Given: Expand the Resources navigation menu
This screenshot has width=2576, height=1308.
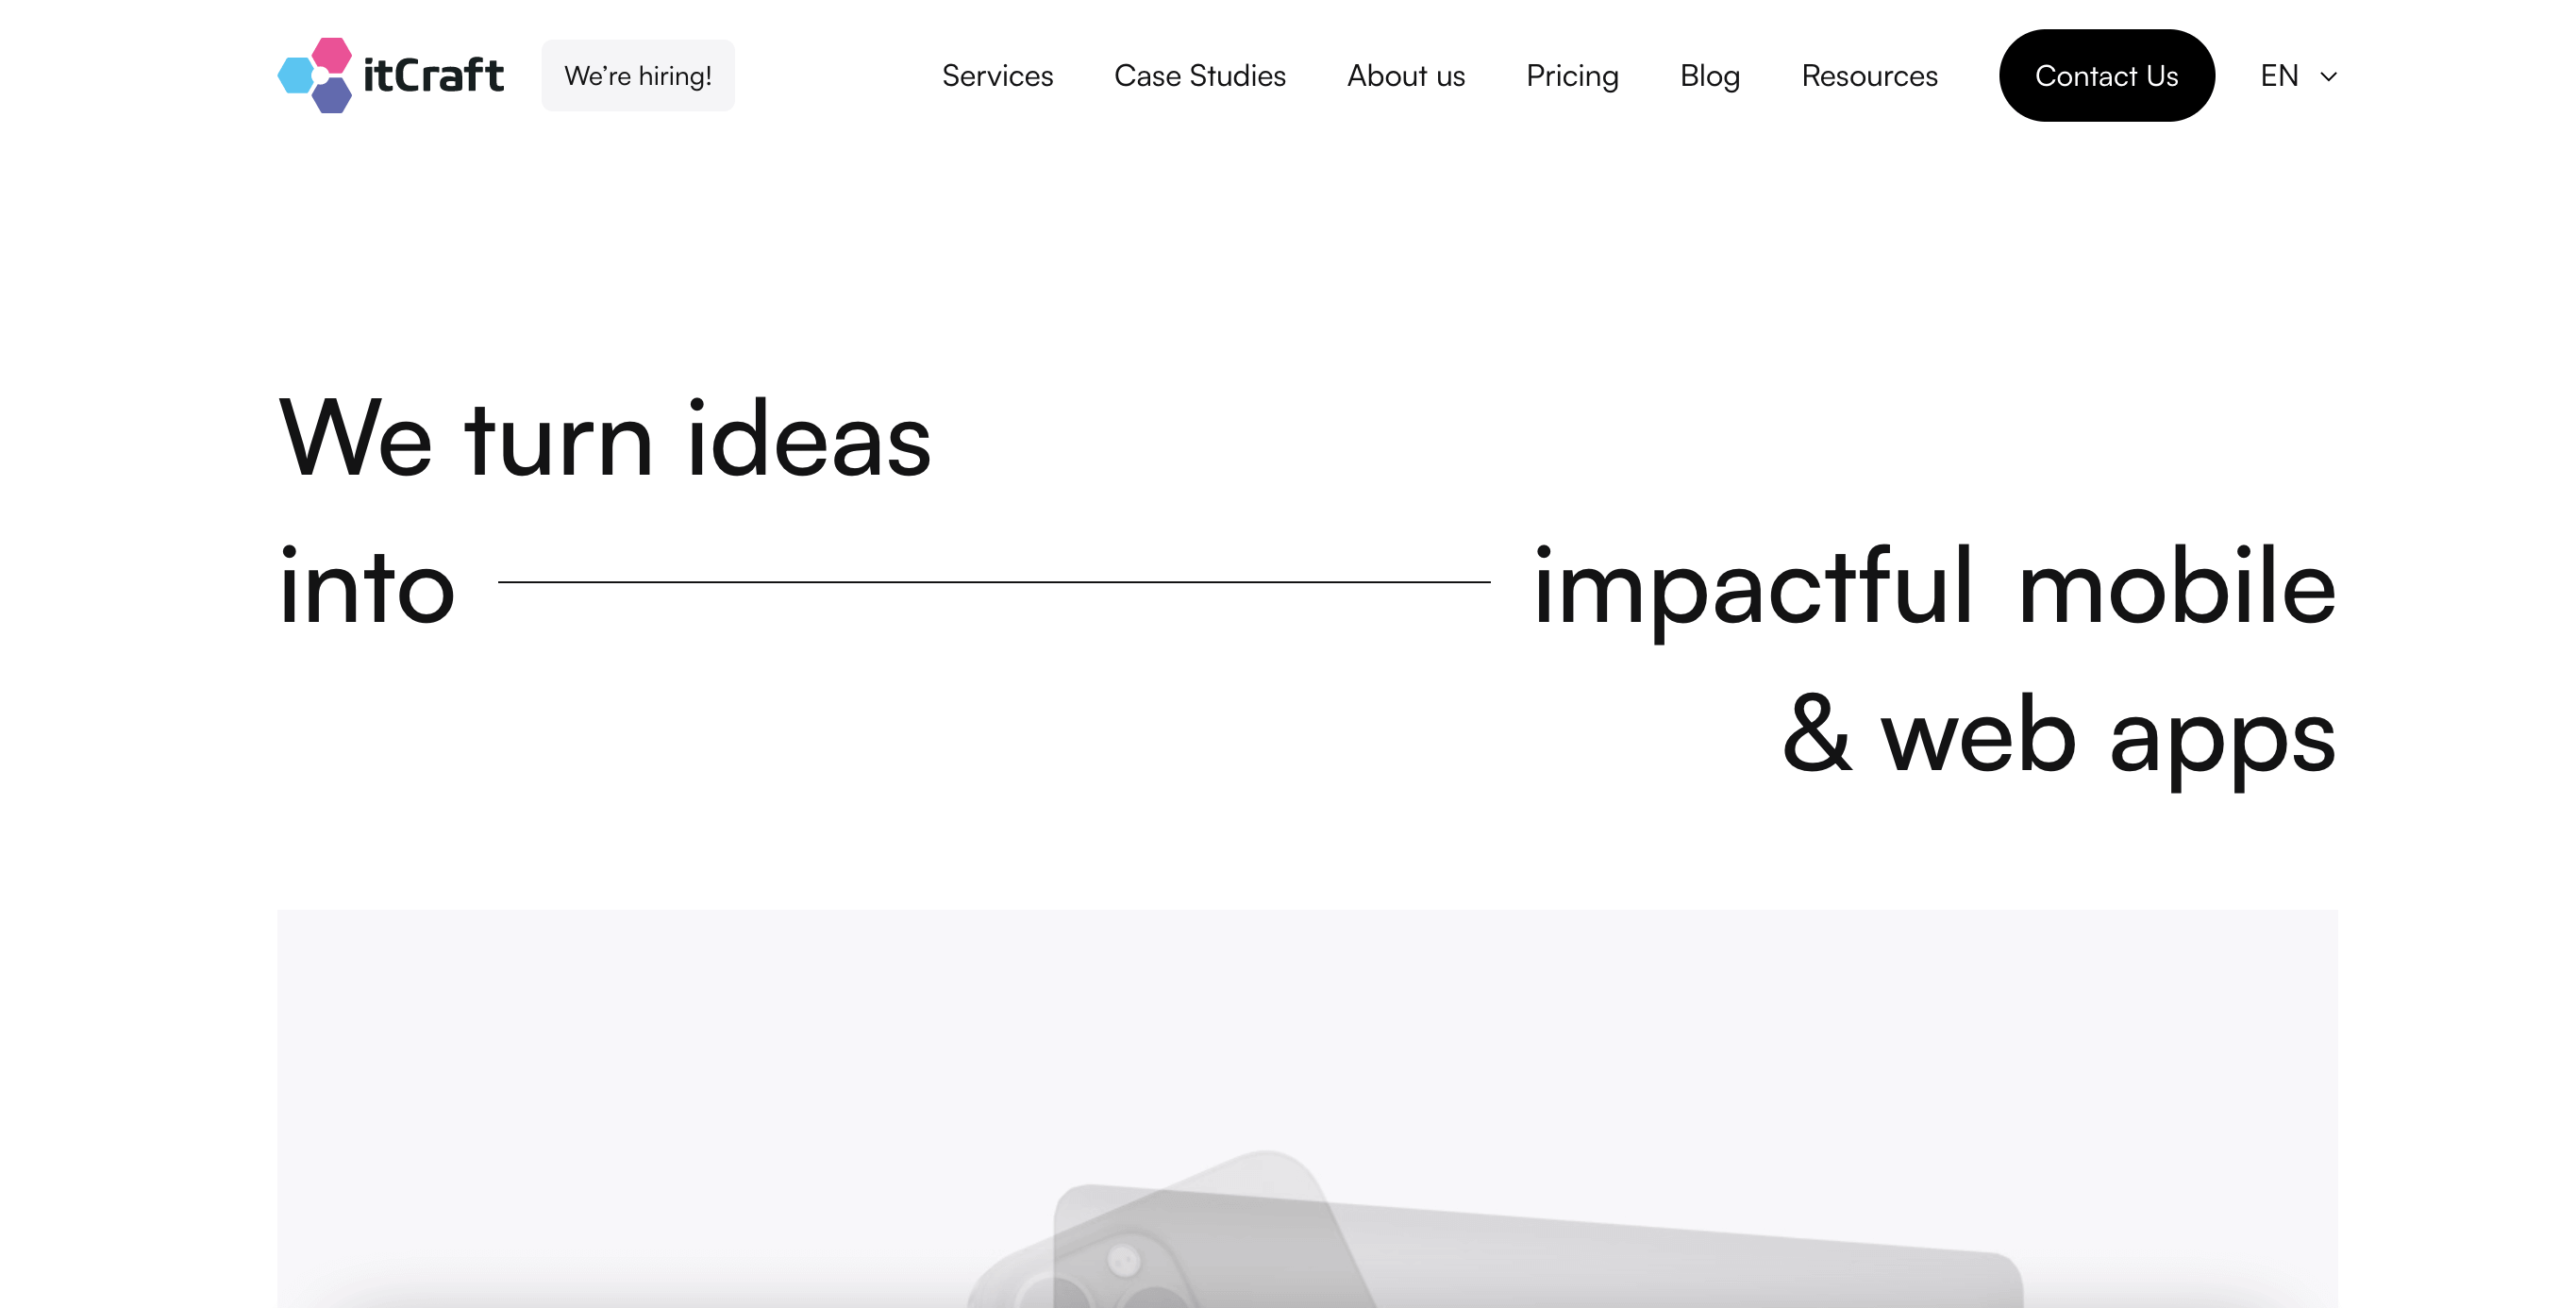Looking at the screenshot, I should tap(1867, 75).
